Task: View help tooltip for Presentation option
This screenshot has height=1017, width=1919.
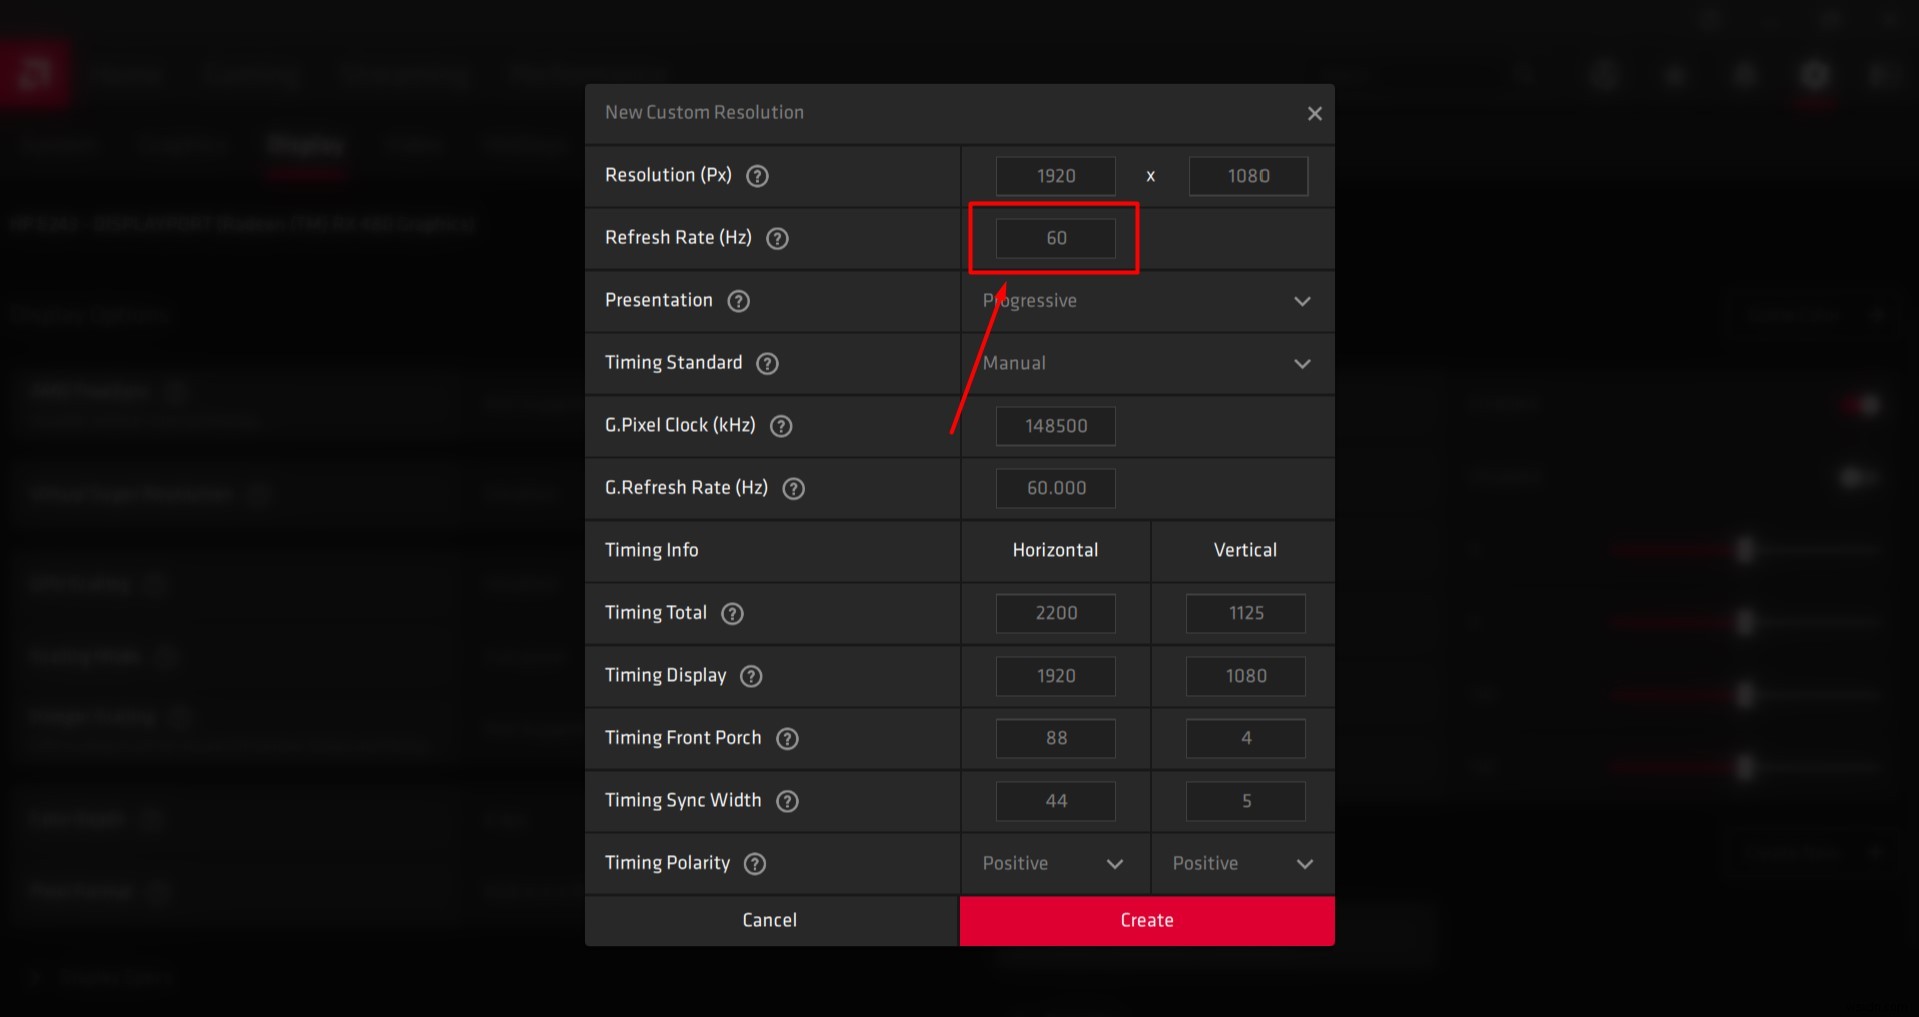Action: point(739,301)
